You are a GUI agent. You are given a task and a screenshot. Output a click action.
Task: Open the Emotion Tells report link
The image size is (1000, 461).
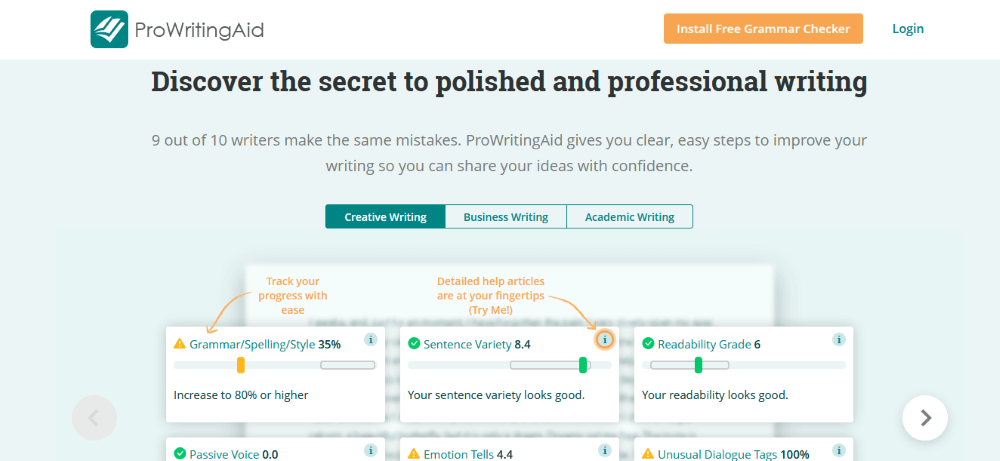[458, 455]
